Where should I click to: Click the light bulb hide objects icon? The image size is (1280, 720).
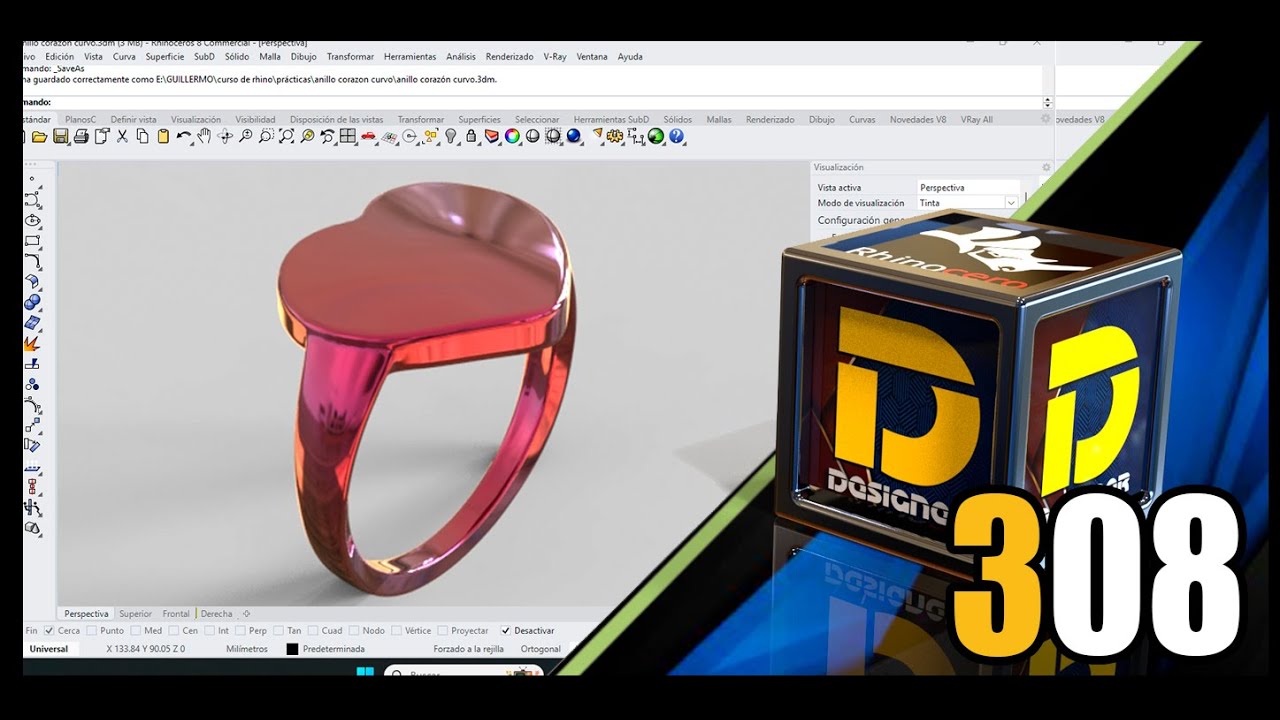[451, 136]
